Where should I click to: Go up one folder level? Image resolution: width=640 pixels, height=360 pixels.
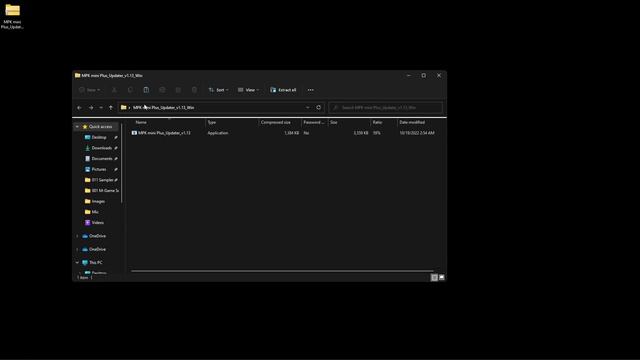pos(111,108)
